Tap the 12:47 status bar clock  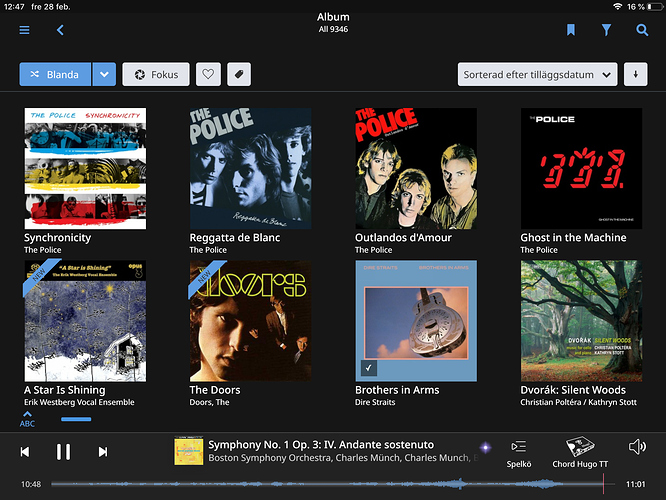coord(14,6)
